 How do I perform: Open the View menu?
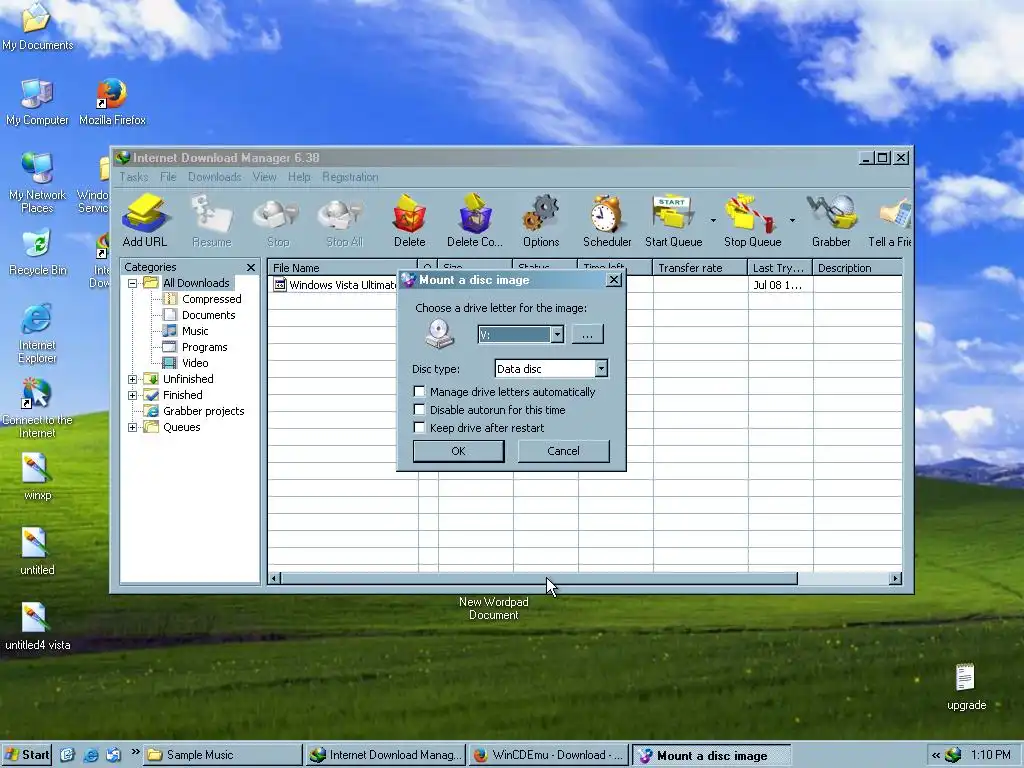[264, 177]
